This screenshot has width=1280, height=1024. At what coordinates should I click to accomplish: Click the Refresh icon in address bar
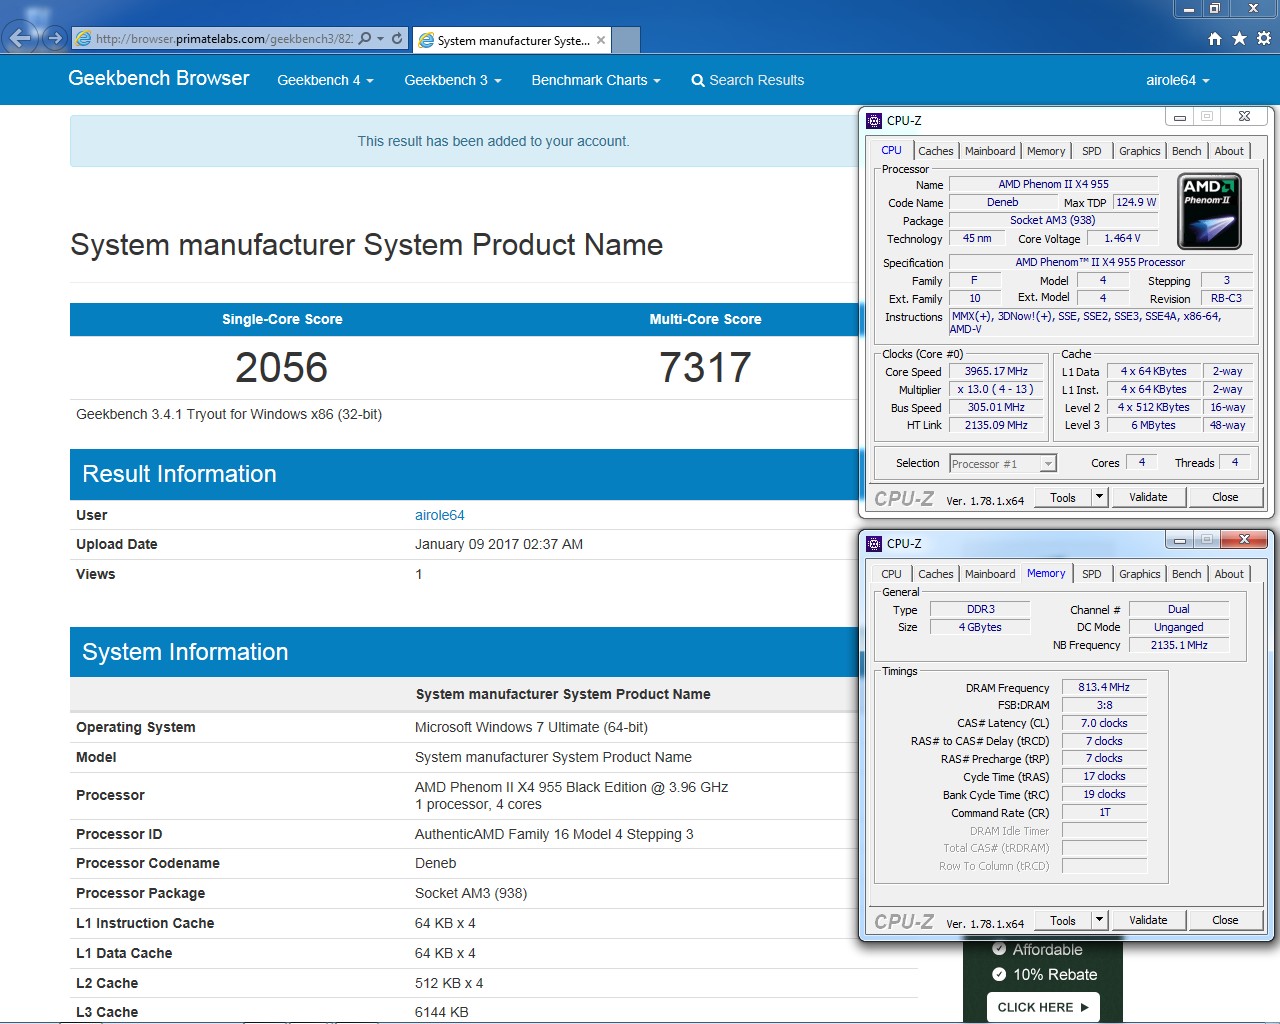397,39
